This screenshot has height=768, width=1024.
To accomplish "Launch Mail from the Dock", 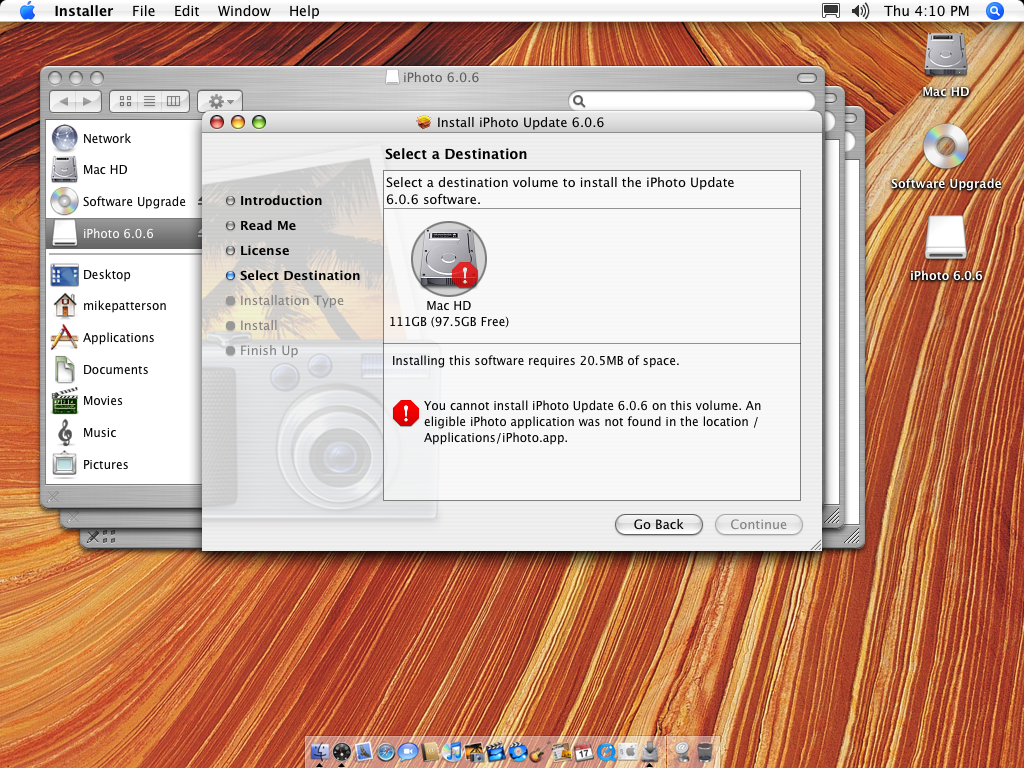I will (x=364, y=752).
